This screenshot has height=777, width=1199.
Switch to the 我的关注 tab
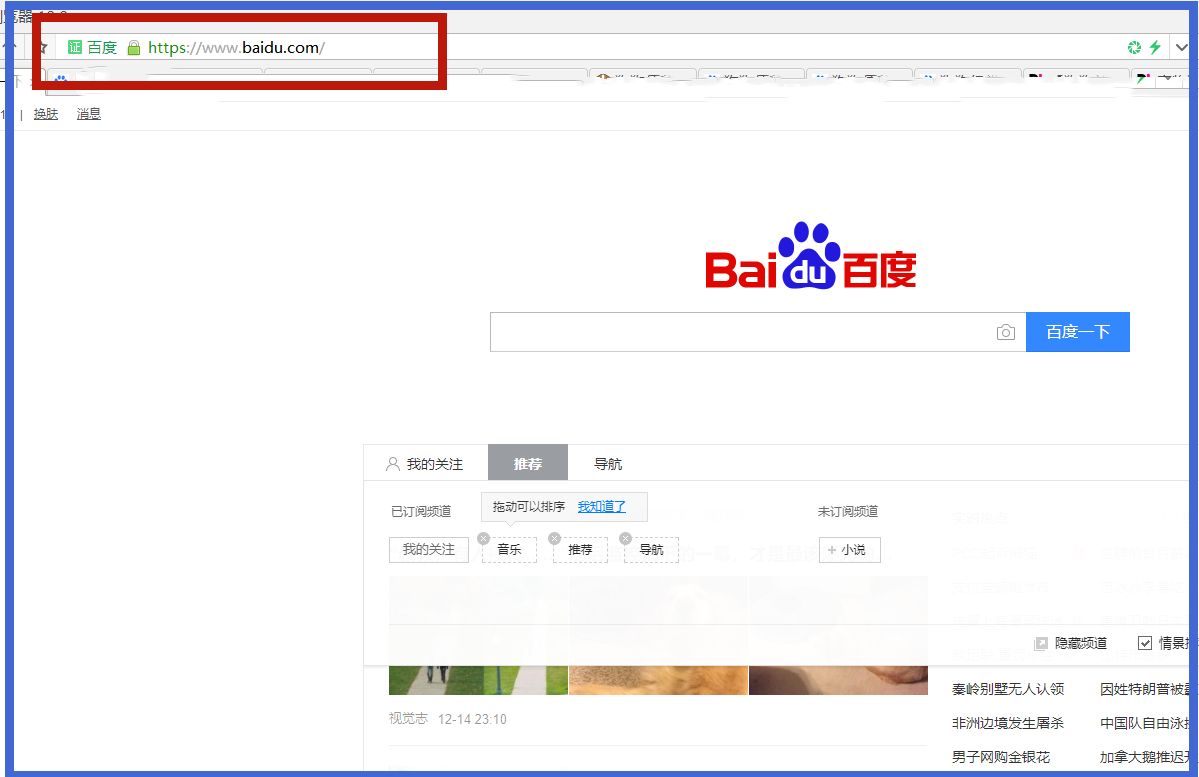[426, 463]
